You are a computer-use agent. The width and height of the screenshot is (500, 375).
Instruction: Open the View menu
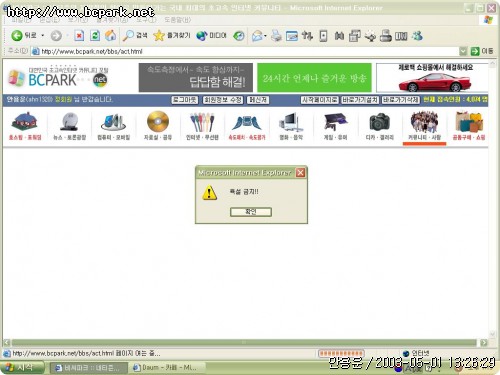coord(78,20)
